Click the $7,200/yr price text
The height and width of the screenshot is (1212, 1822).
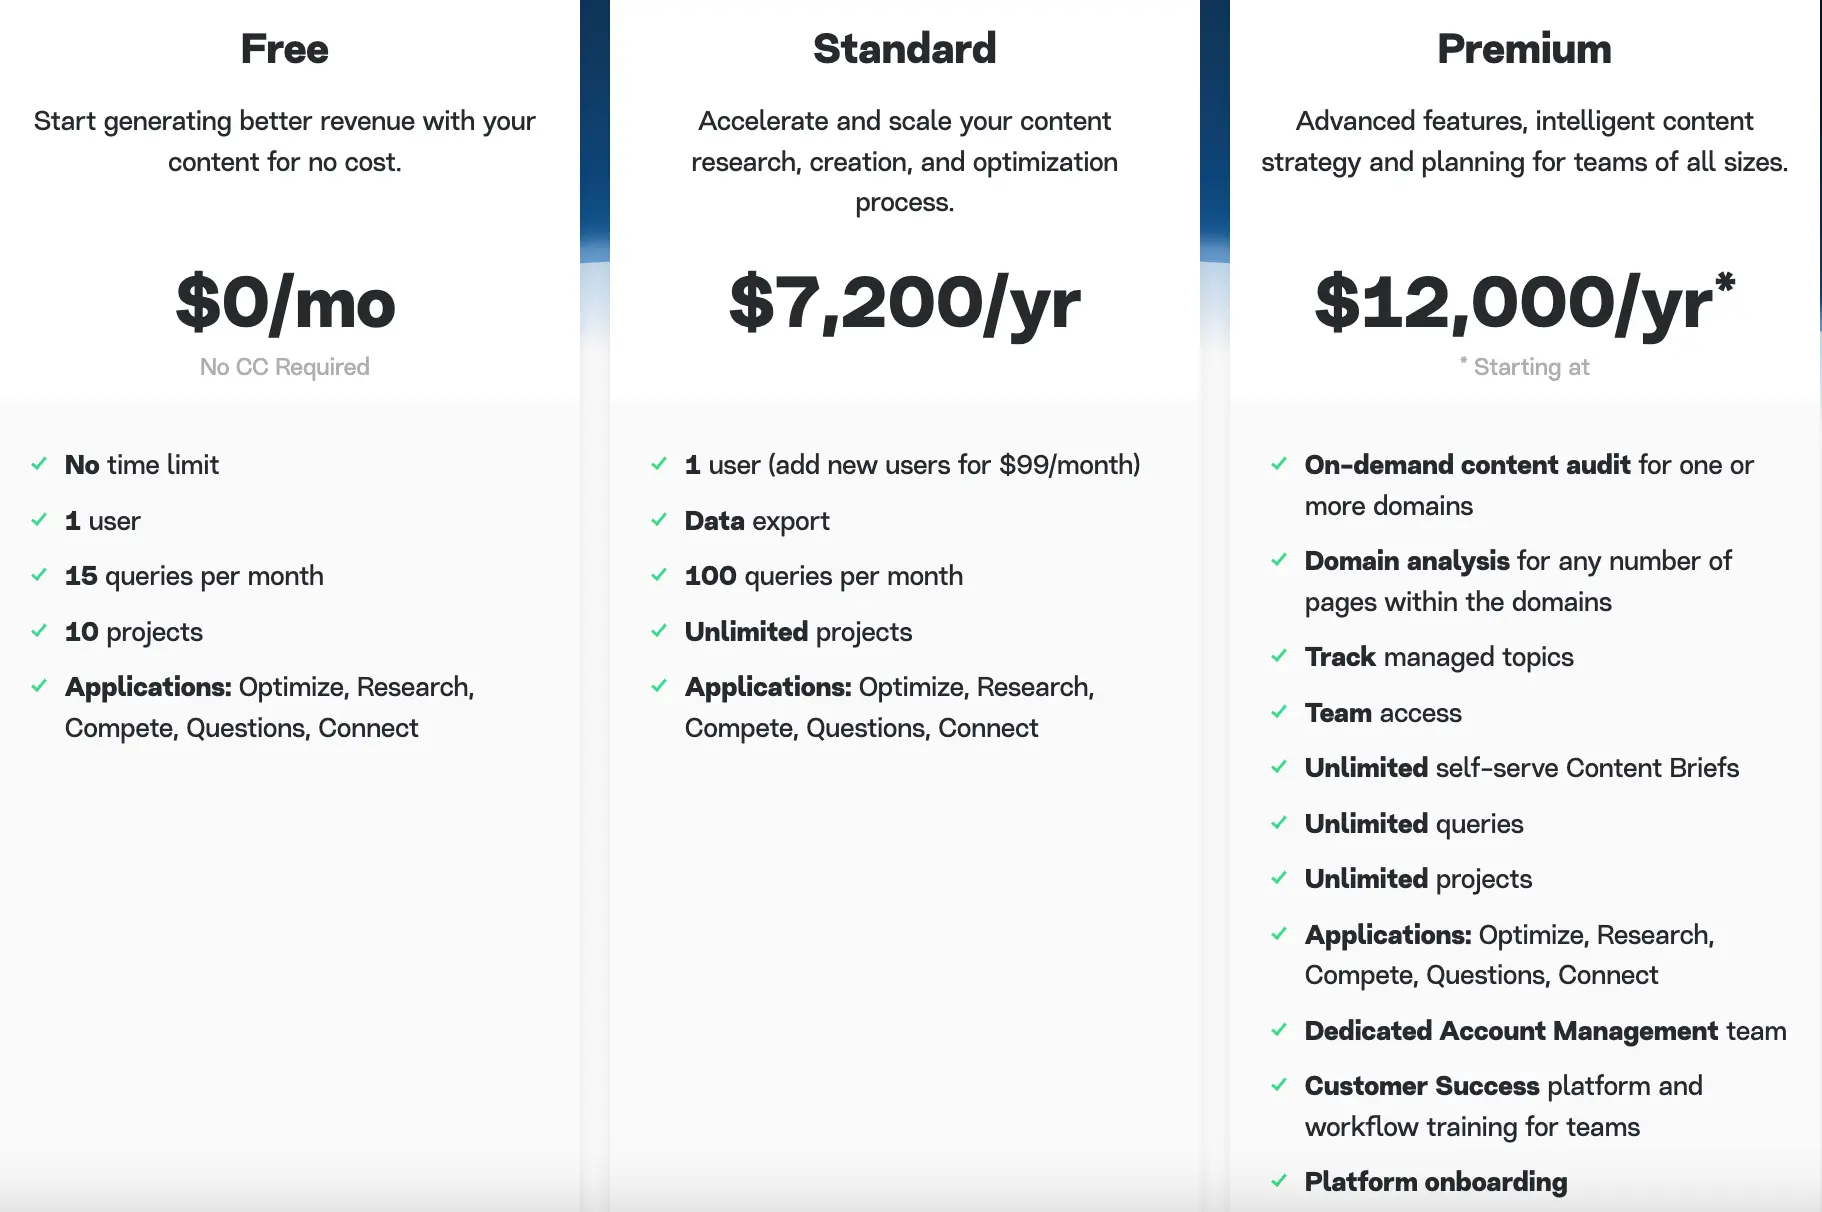(x=904, y=303)
